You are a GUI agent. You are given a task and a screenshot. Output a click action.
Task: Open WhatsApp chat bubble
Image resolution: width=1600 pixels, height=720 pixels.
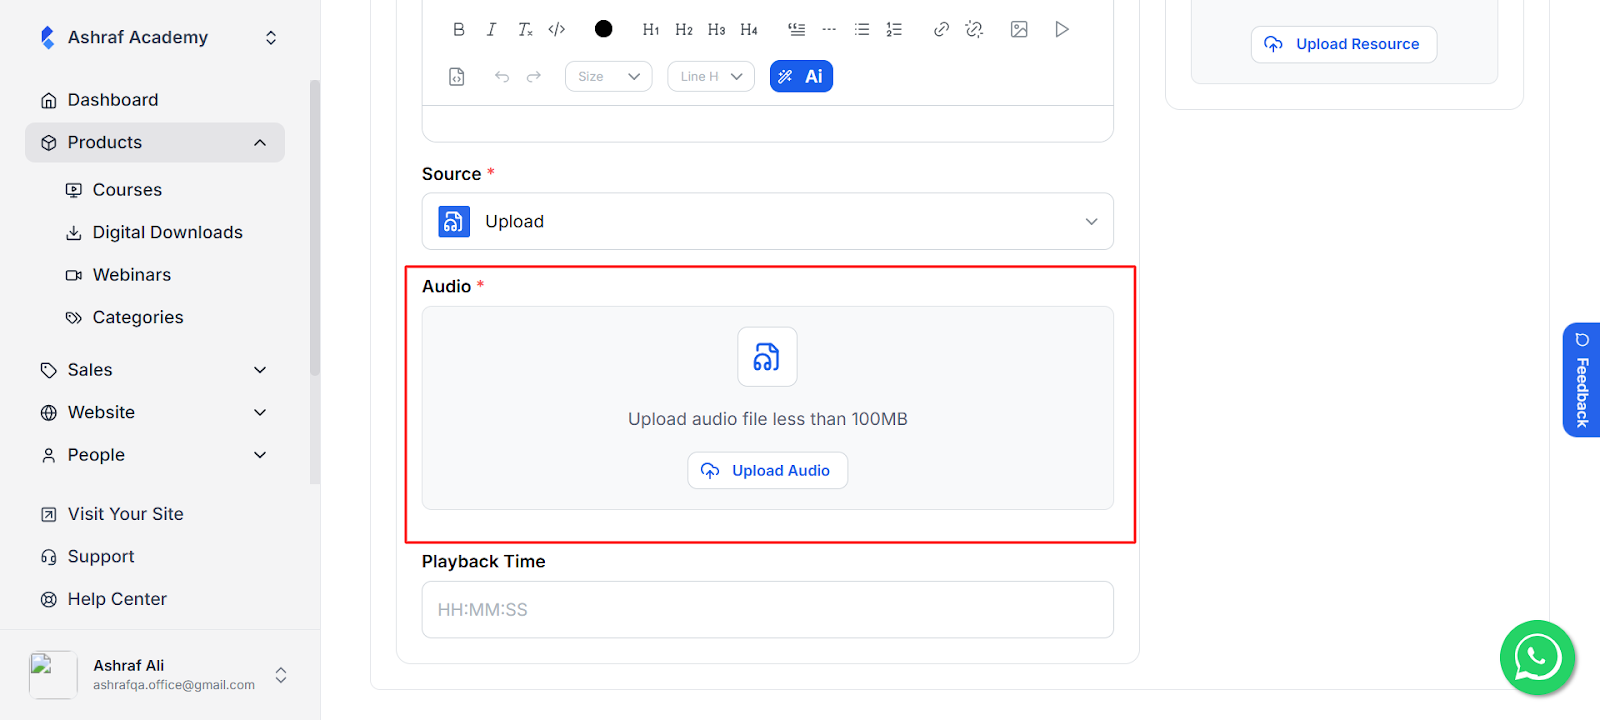pyautogui.click(x=1537, y=657)
